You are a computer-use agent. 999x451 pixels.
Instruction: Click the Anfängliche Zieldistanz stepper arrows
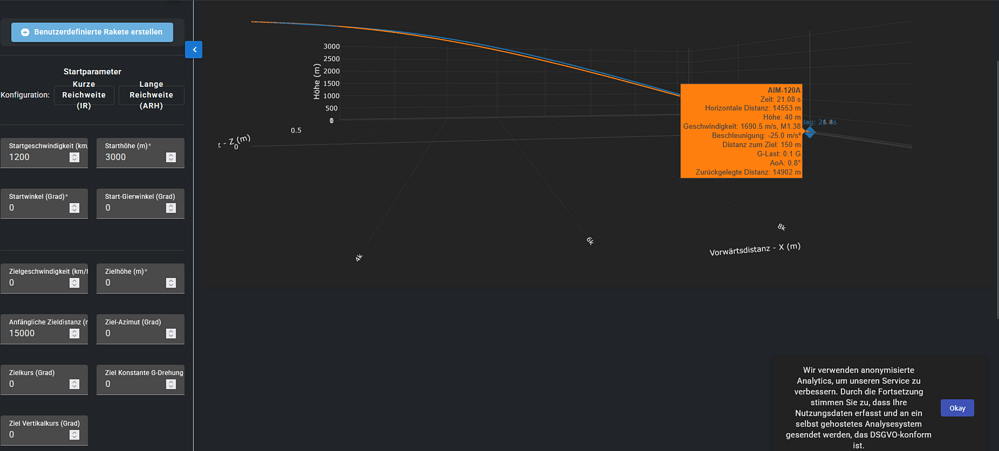(75, 333)
